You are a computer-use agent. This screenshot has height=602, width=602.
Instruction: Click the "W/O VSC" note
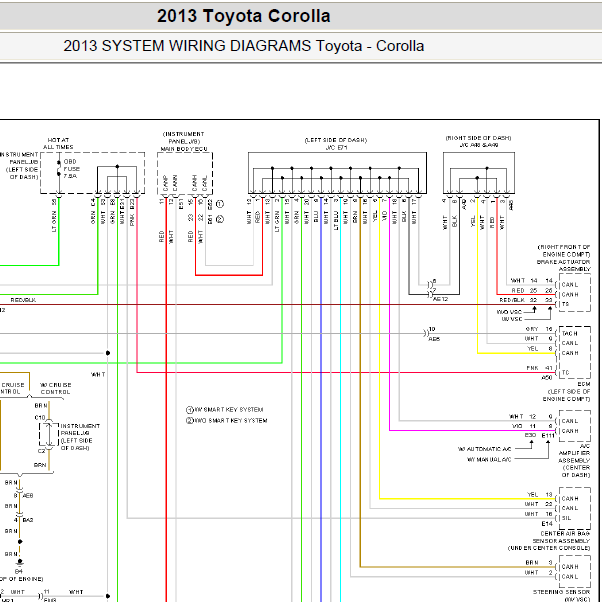509,312
